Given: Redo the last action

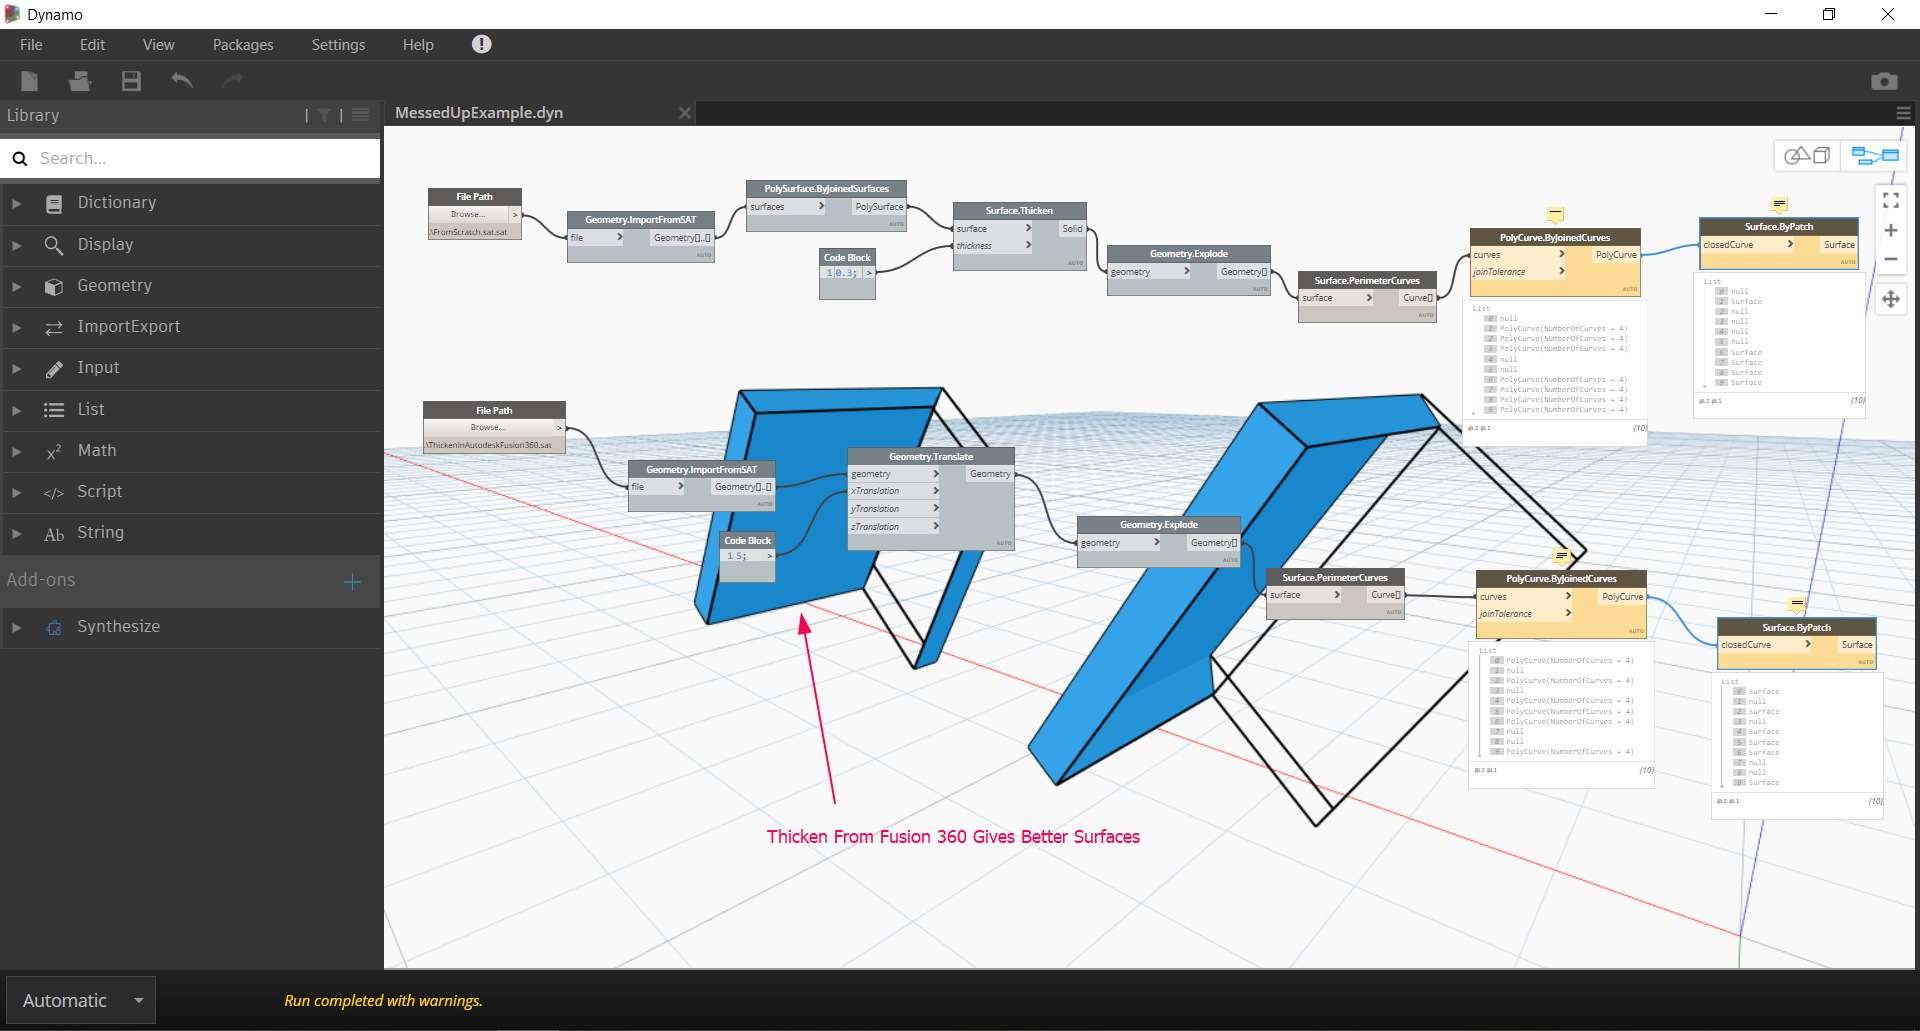Looking at the screenshot, I should (232, 81).
